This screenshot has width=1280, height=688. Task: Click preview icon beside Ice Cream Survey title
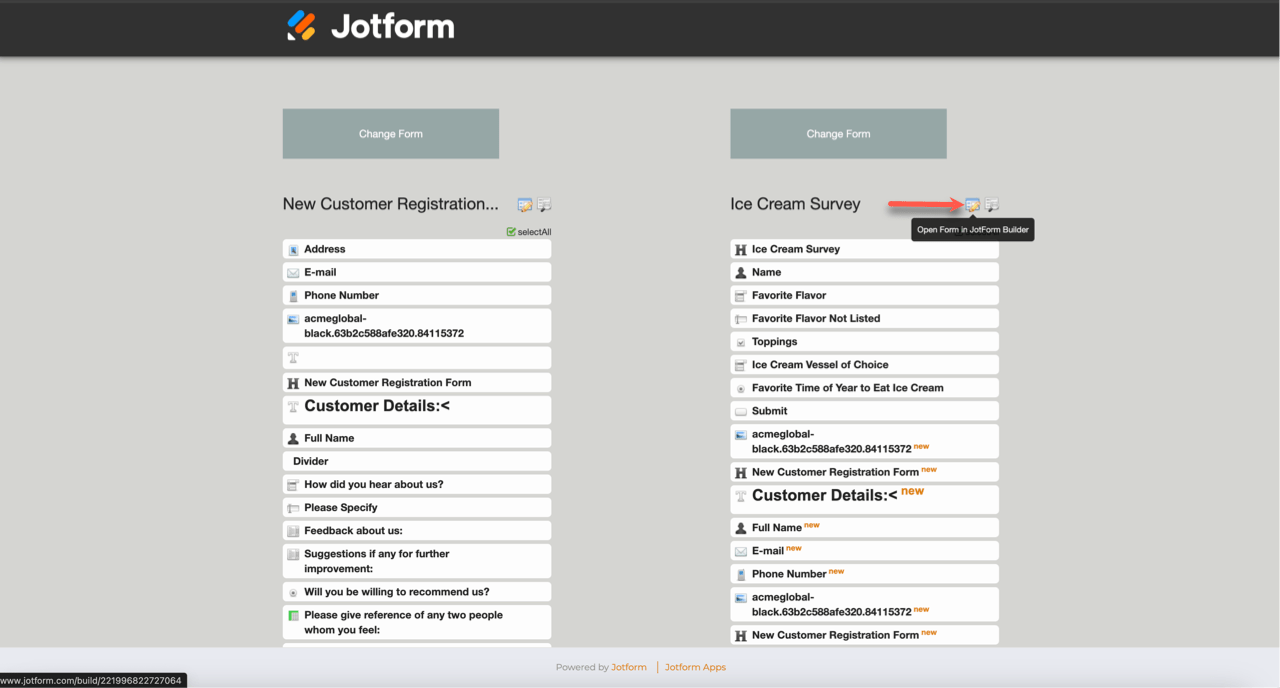pos(992,205)
